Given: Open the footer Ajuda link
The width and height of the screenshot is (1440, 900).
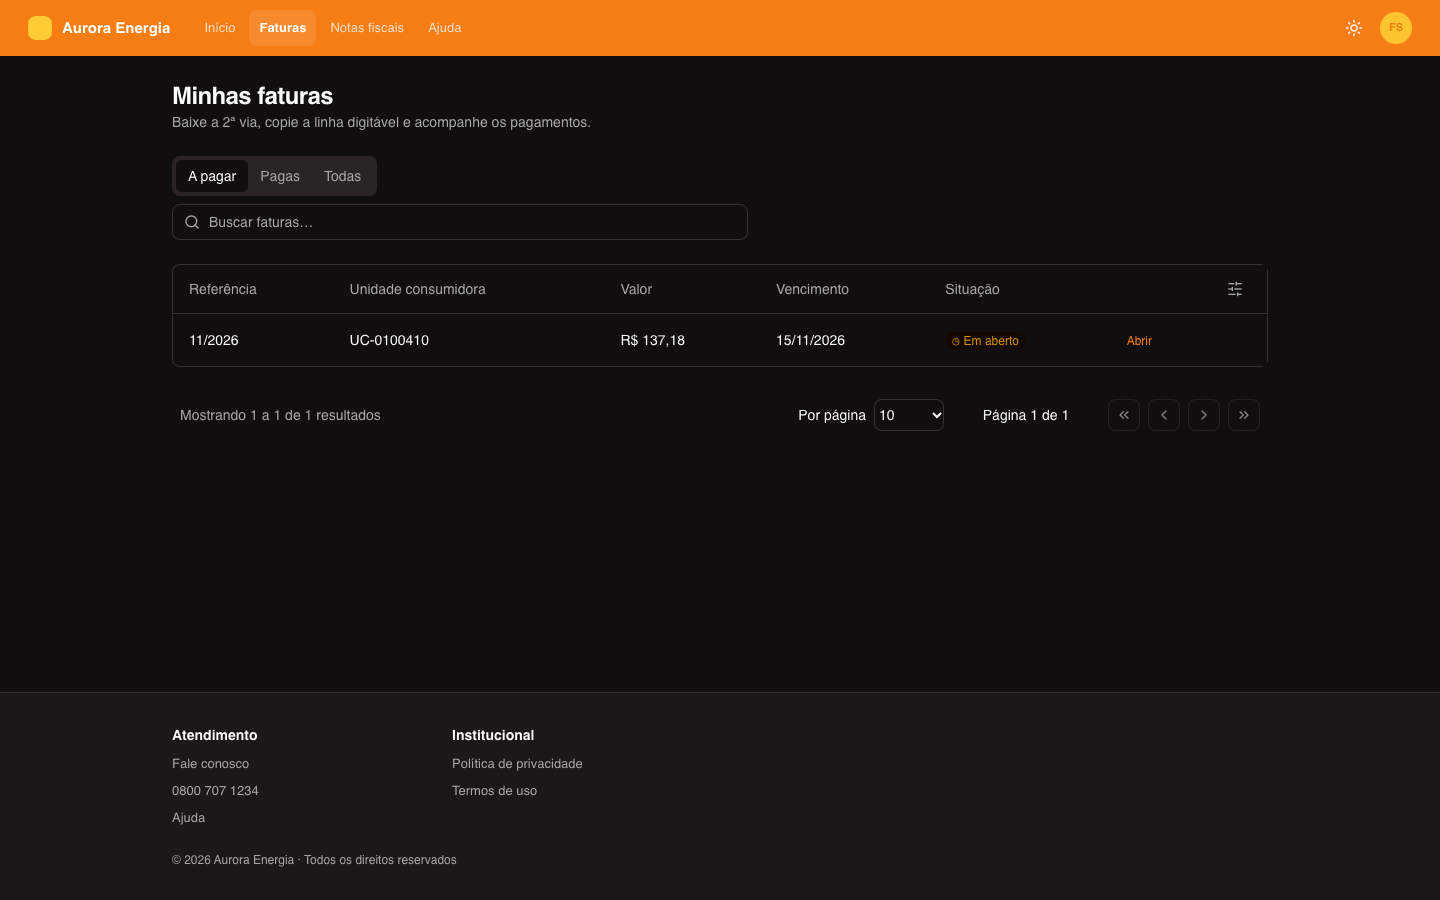Looking at the screenshot, I should [188, 818].
